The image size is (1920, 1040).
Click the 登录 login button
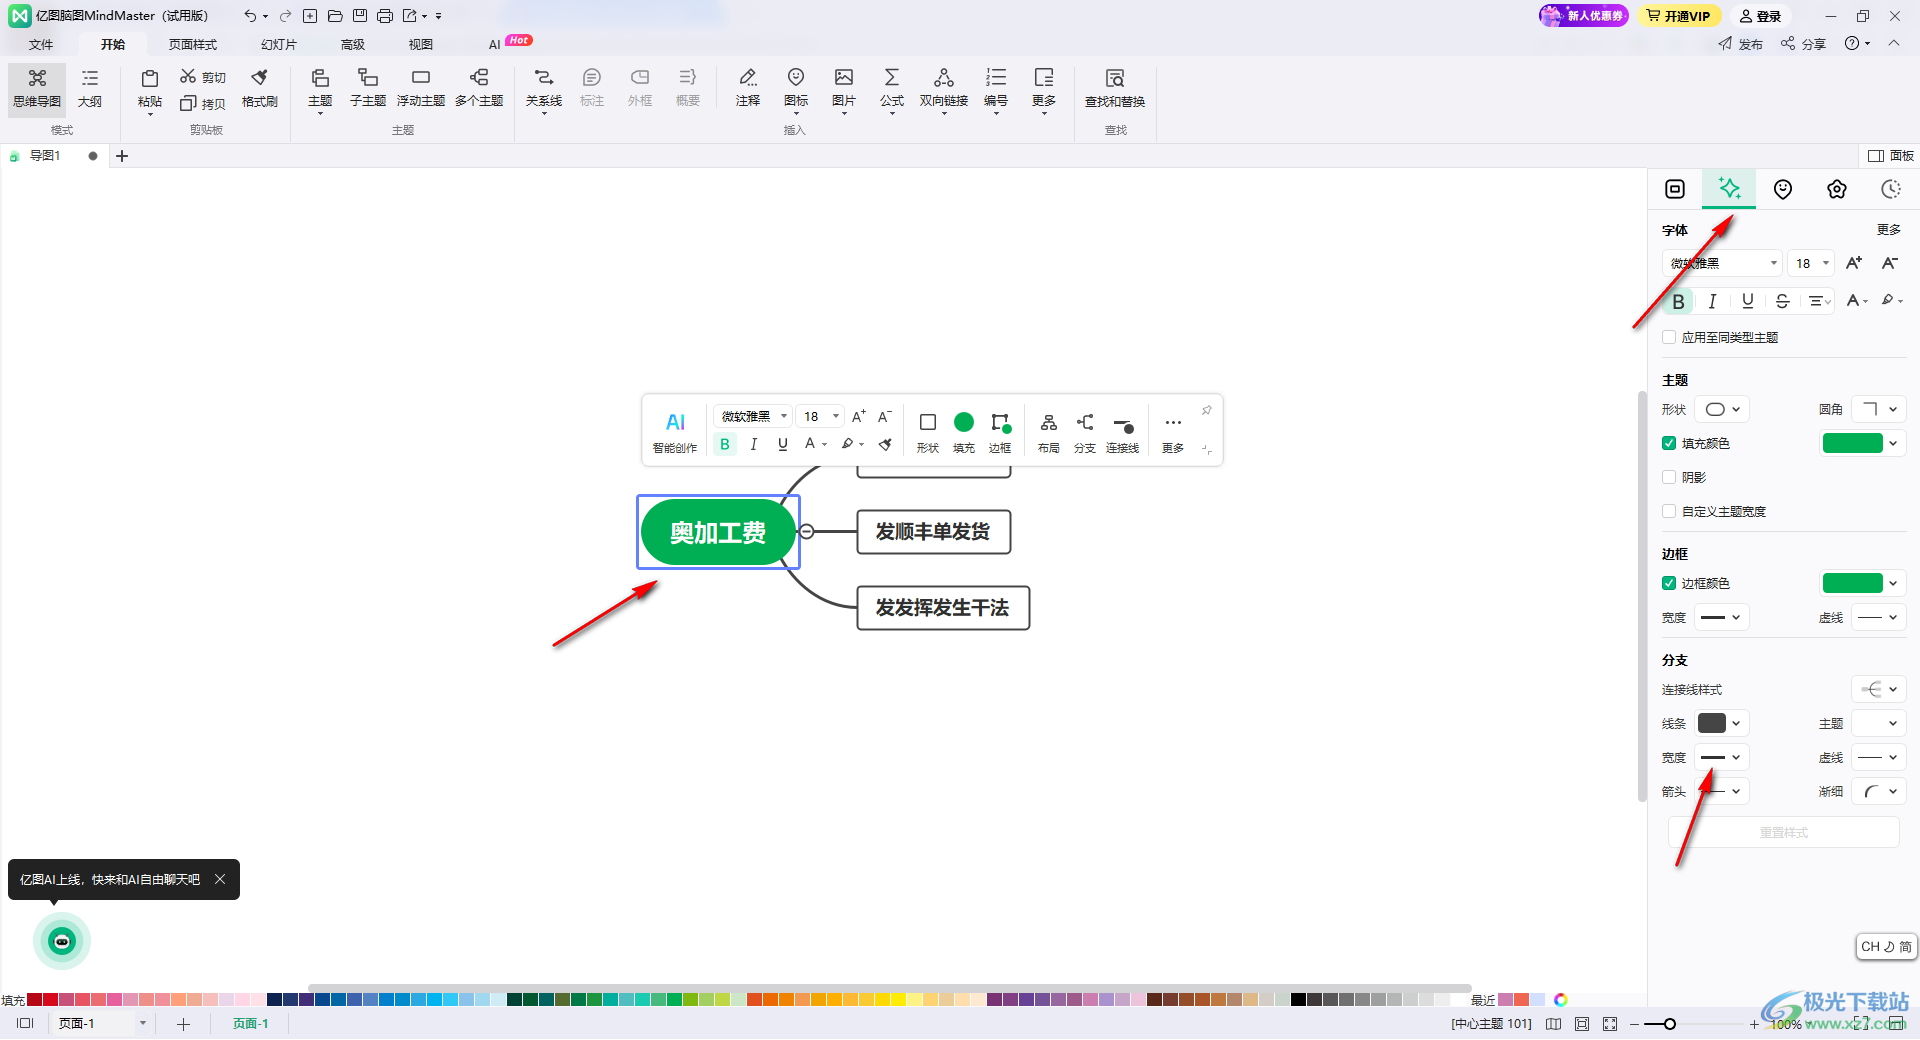(1760, 16)
